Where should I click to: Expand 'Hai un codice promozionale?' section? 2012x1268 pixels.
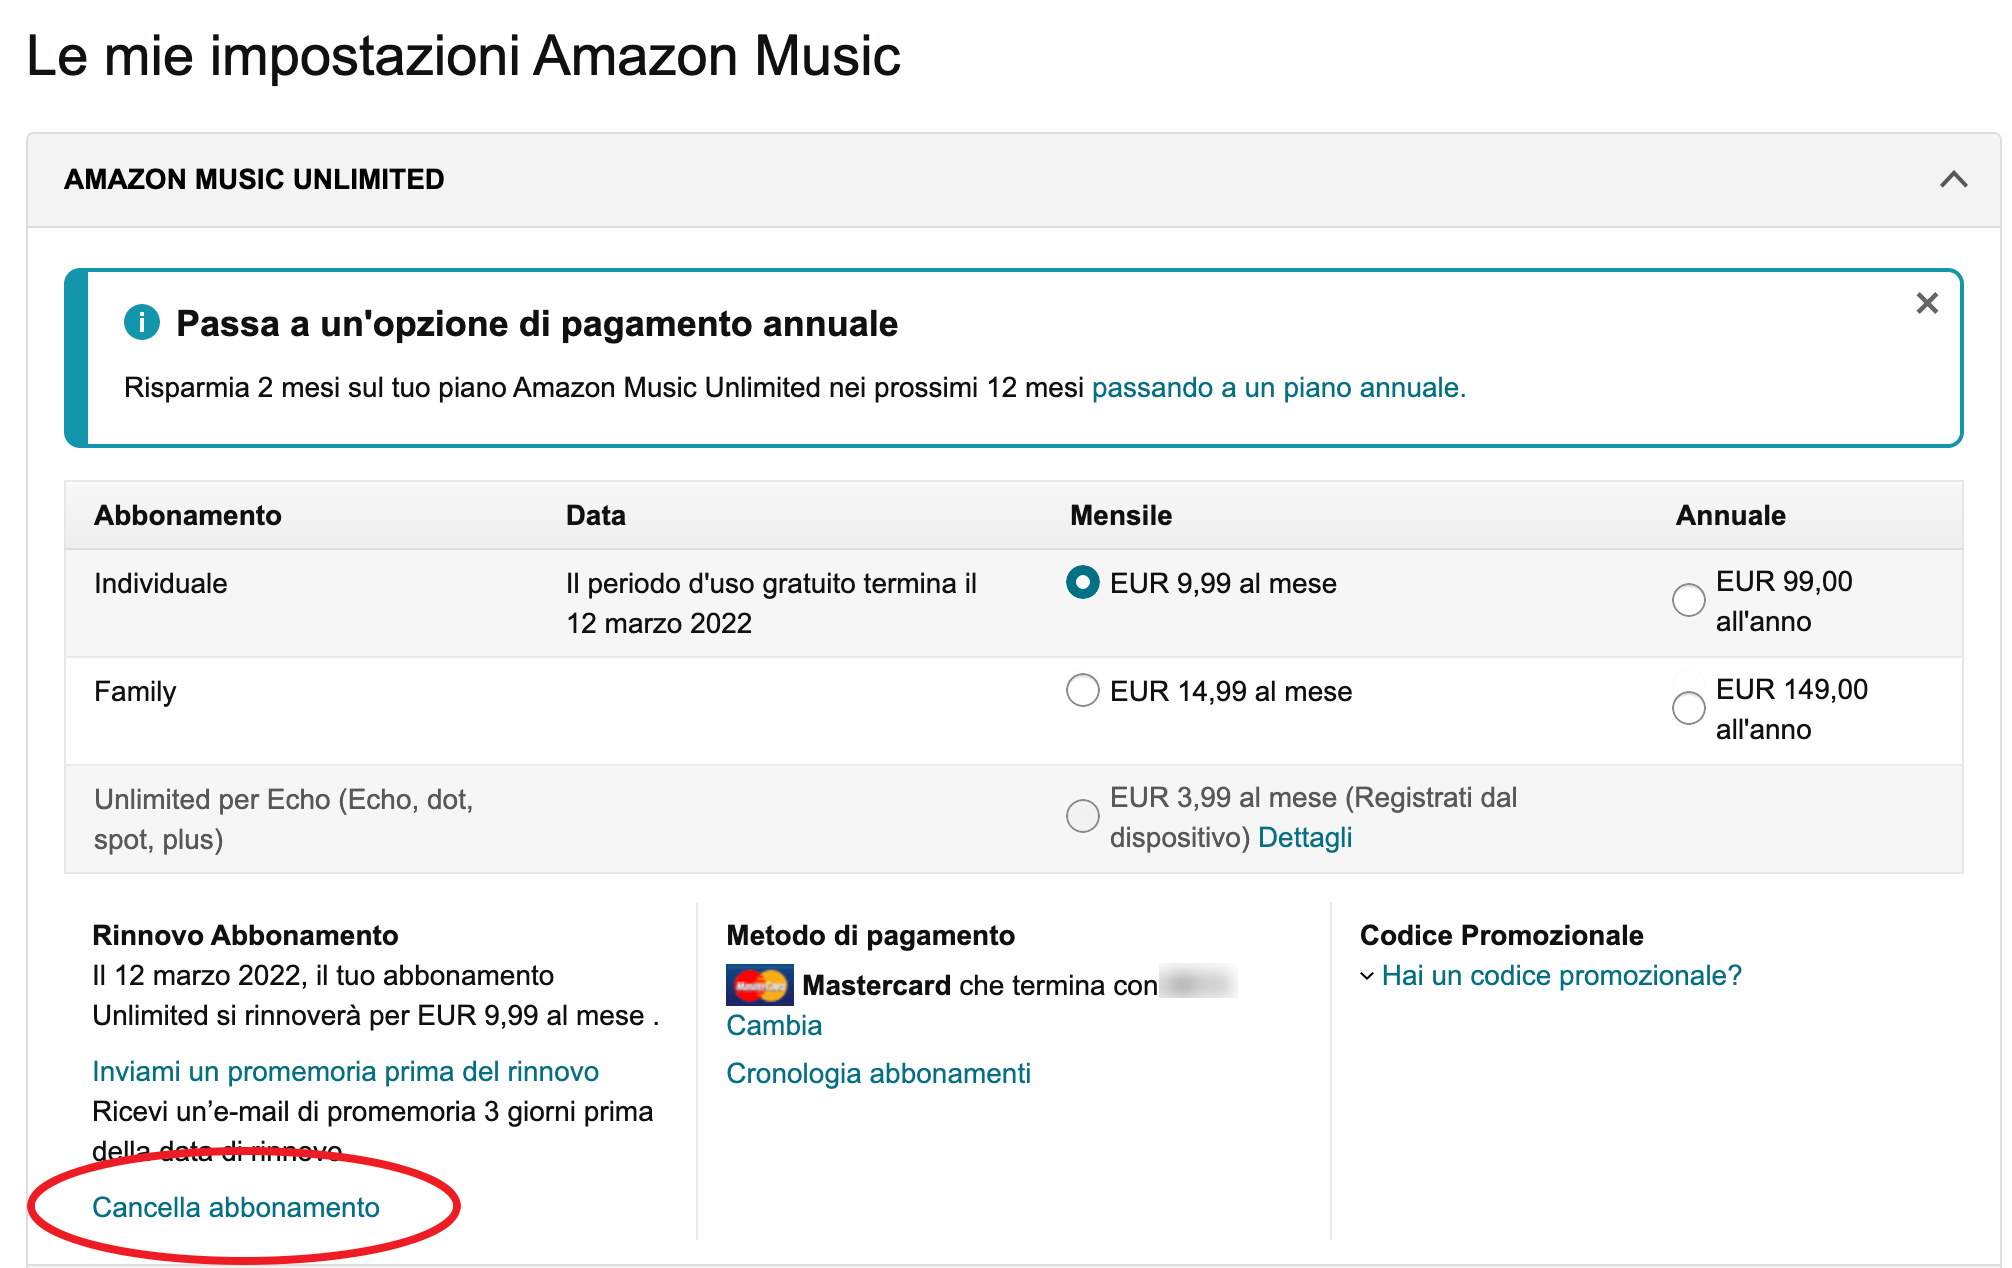[x=1560, y=976]
